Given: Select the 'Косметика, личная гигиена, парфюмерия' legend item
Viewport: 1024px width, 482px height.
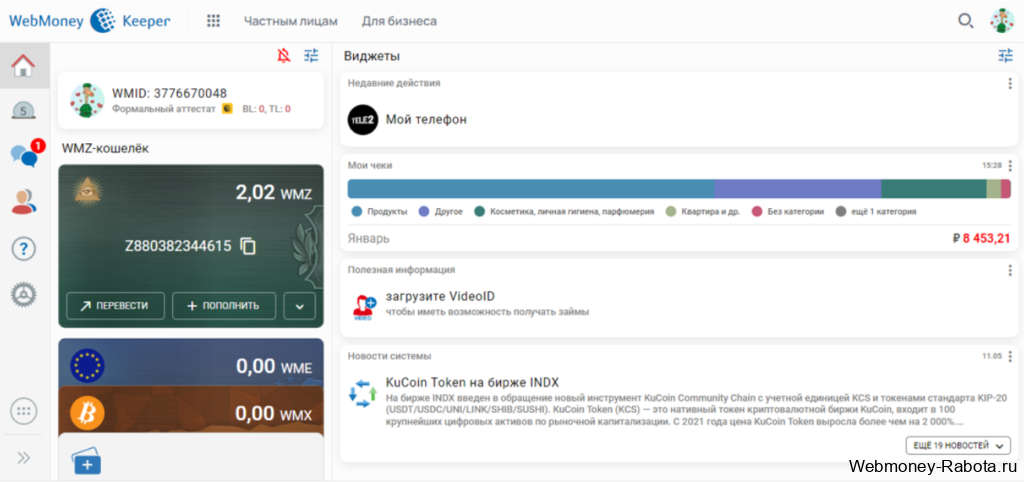Looking at the screenshot, I should (564, 212).
